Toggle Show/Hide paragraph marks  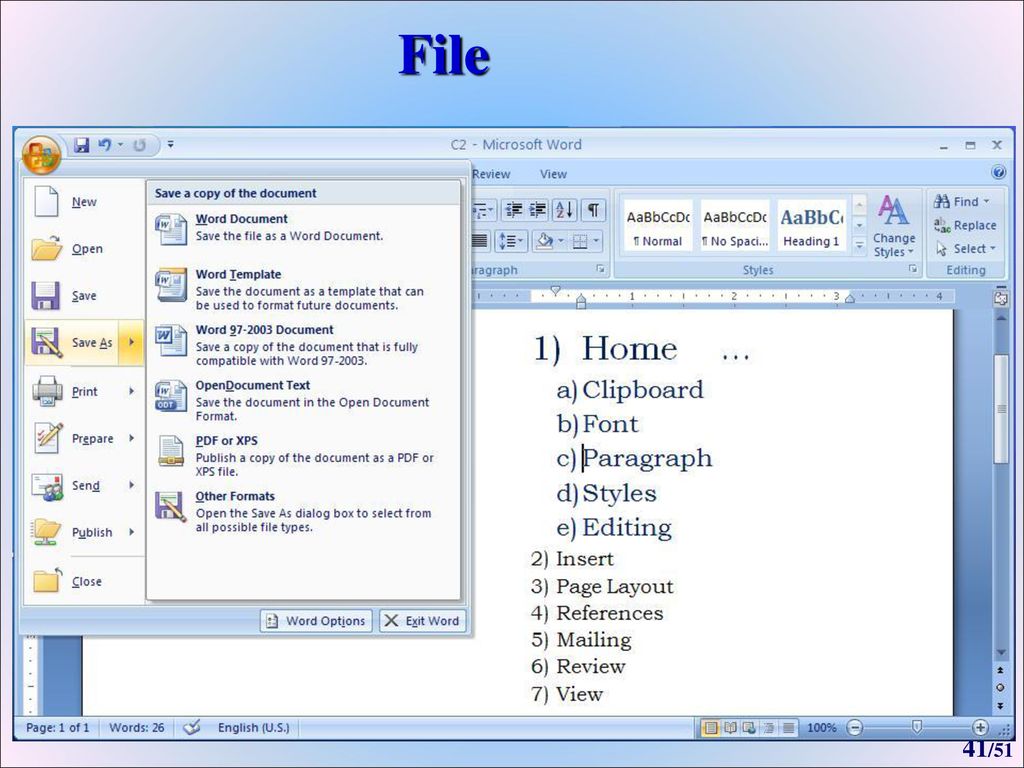tap(593, 210)
